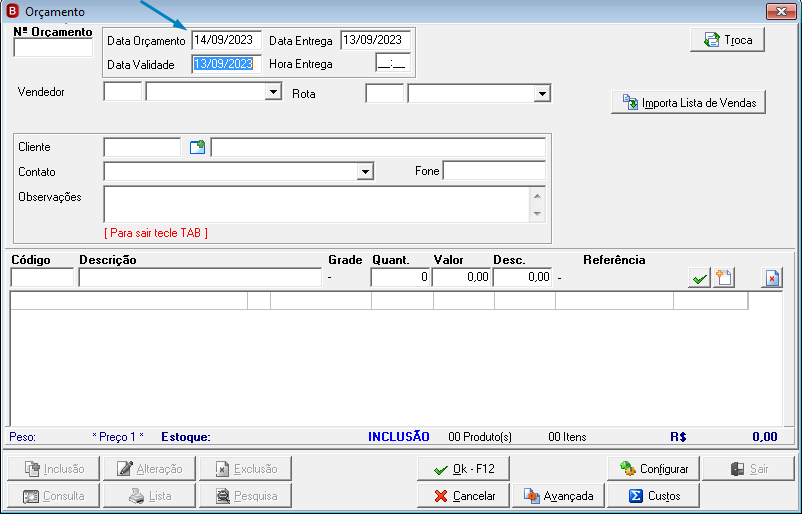802x514 pixels.
Task: Open the Rota dropdown list
Action: click(542, 94)
